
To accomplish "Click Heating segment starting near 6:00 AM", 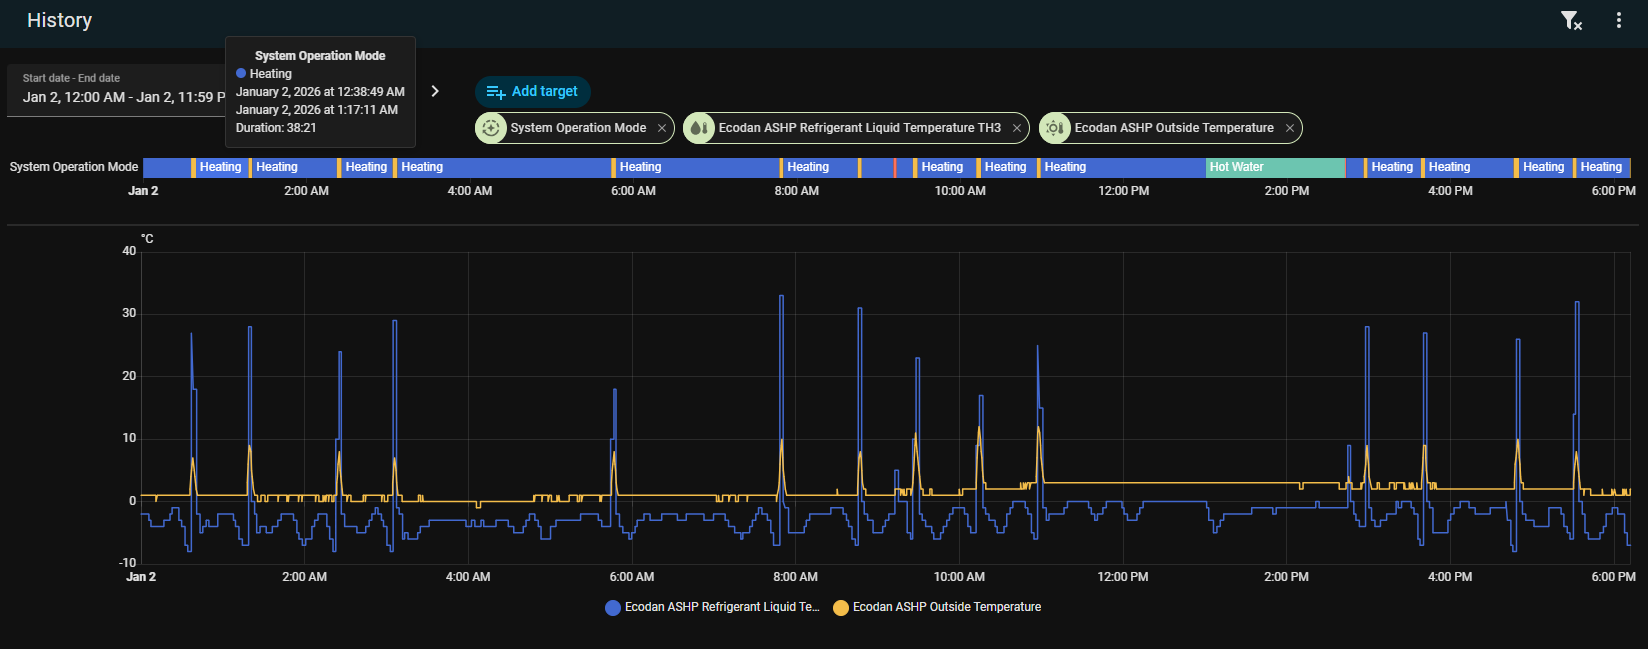I will coord(696,167).
